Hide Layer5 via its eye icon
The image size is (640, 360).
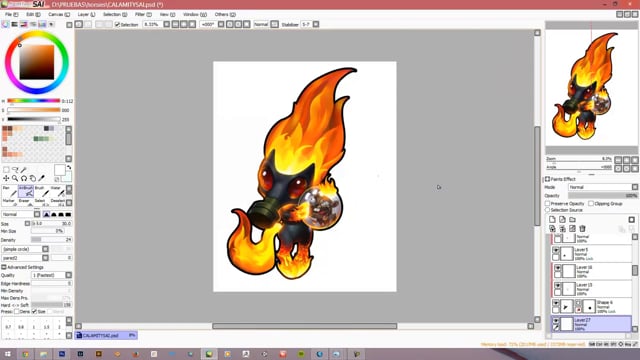click(x=556, y=250)
